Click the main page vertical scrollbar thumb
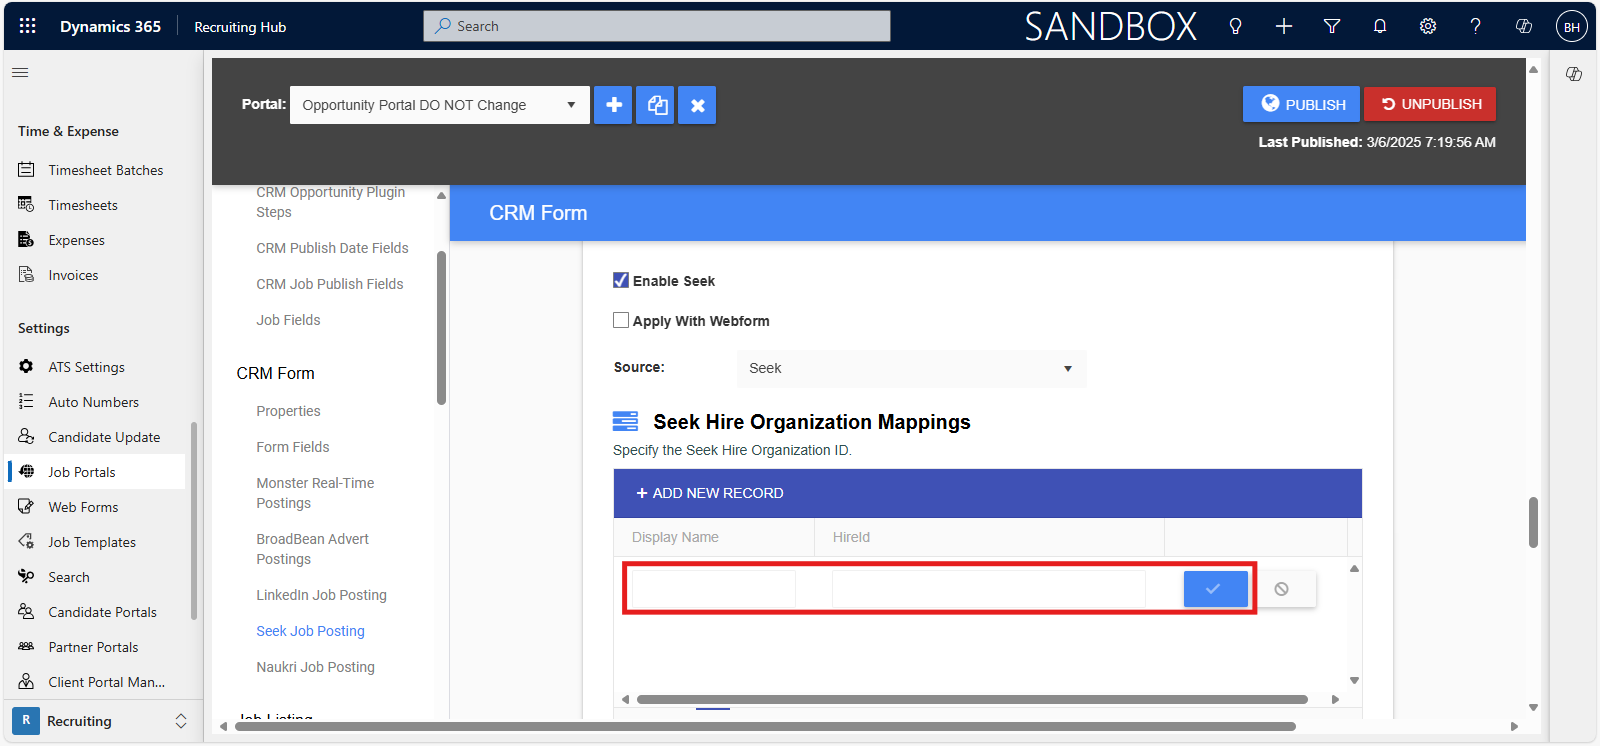 pyautogui.click(x=1533, y=522)
